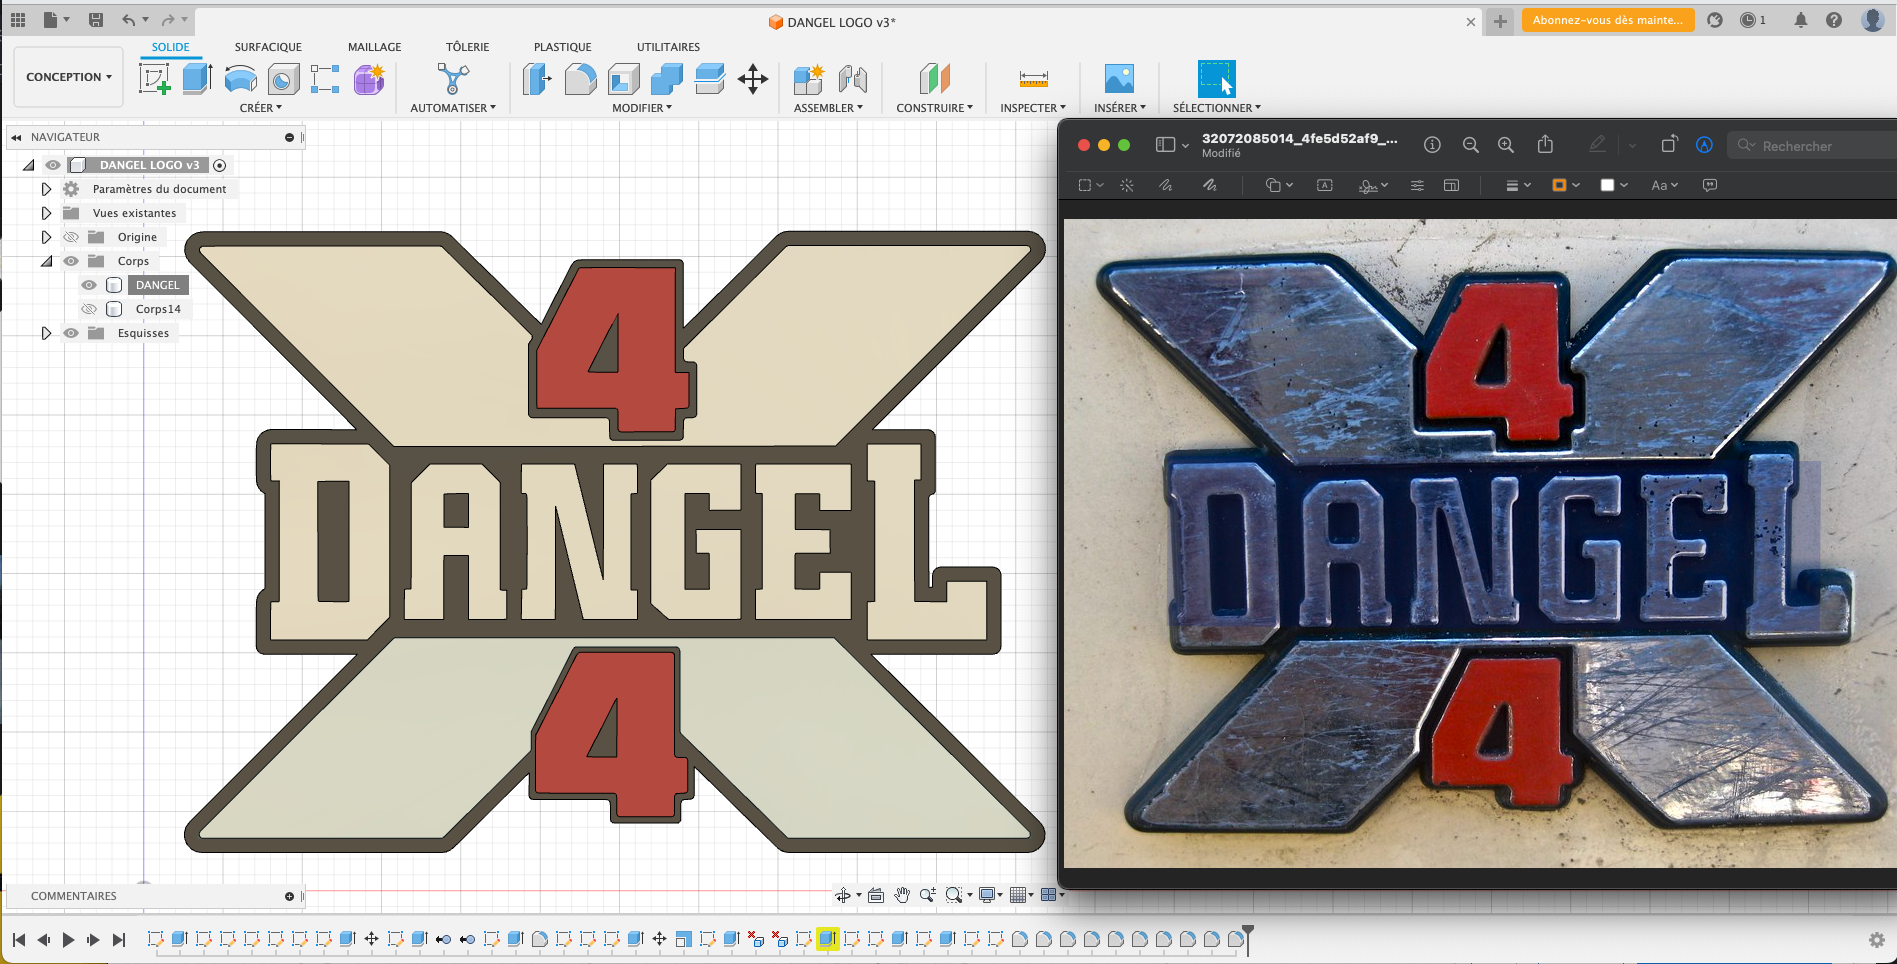Viewport: 1897px width, 964px height.
Task: Open the border color swatch in Preview
Action: coord(1559,185)
